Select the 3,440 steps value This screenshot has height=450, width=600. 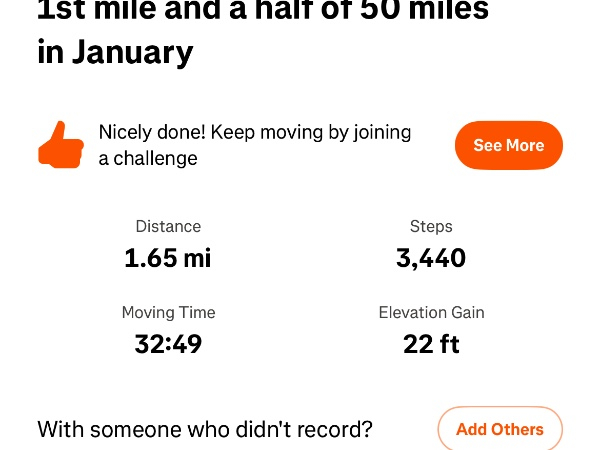point(431,258)
